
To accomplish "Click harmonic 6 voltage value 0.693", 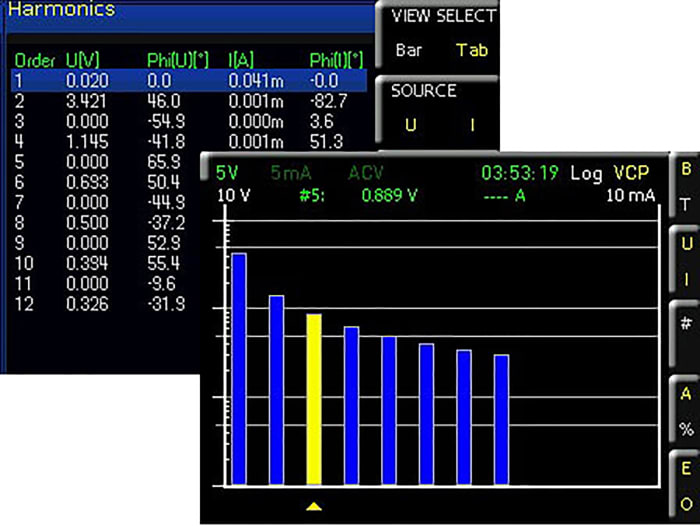I will (x=87, y=182).
